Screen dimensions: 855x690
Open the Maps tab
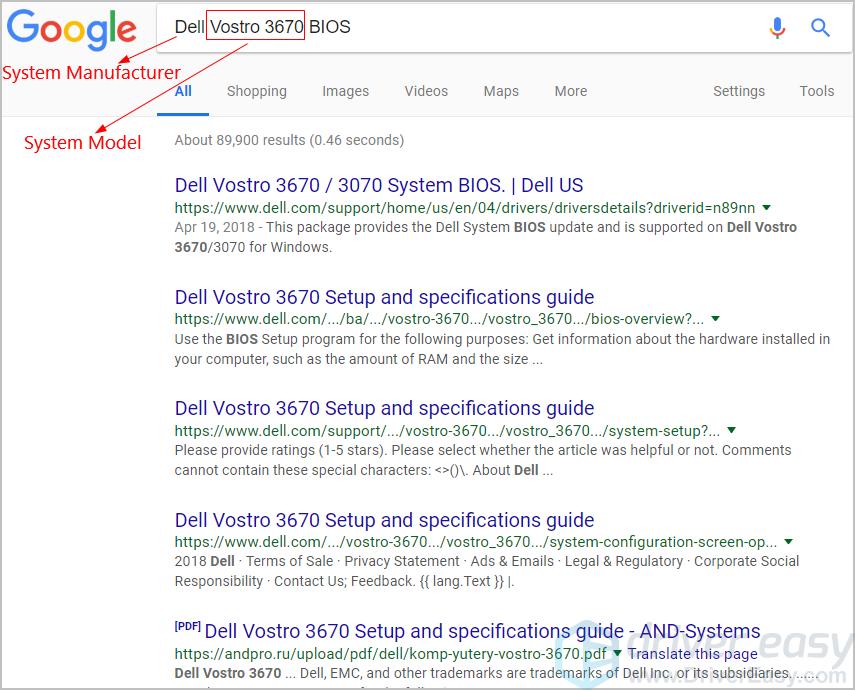(501, 91)
